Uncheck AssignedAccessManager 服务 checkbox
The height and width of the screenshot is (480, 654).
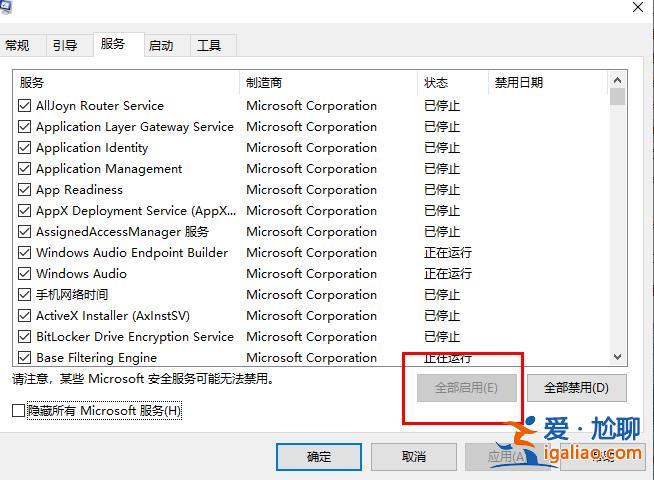[25, 231]
